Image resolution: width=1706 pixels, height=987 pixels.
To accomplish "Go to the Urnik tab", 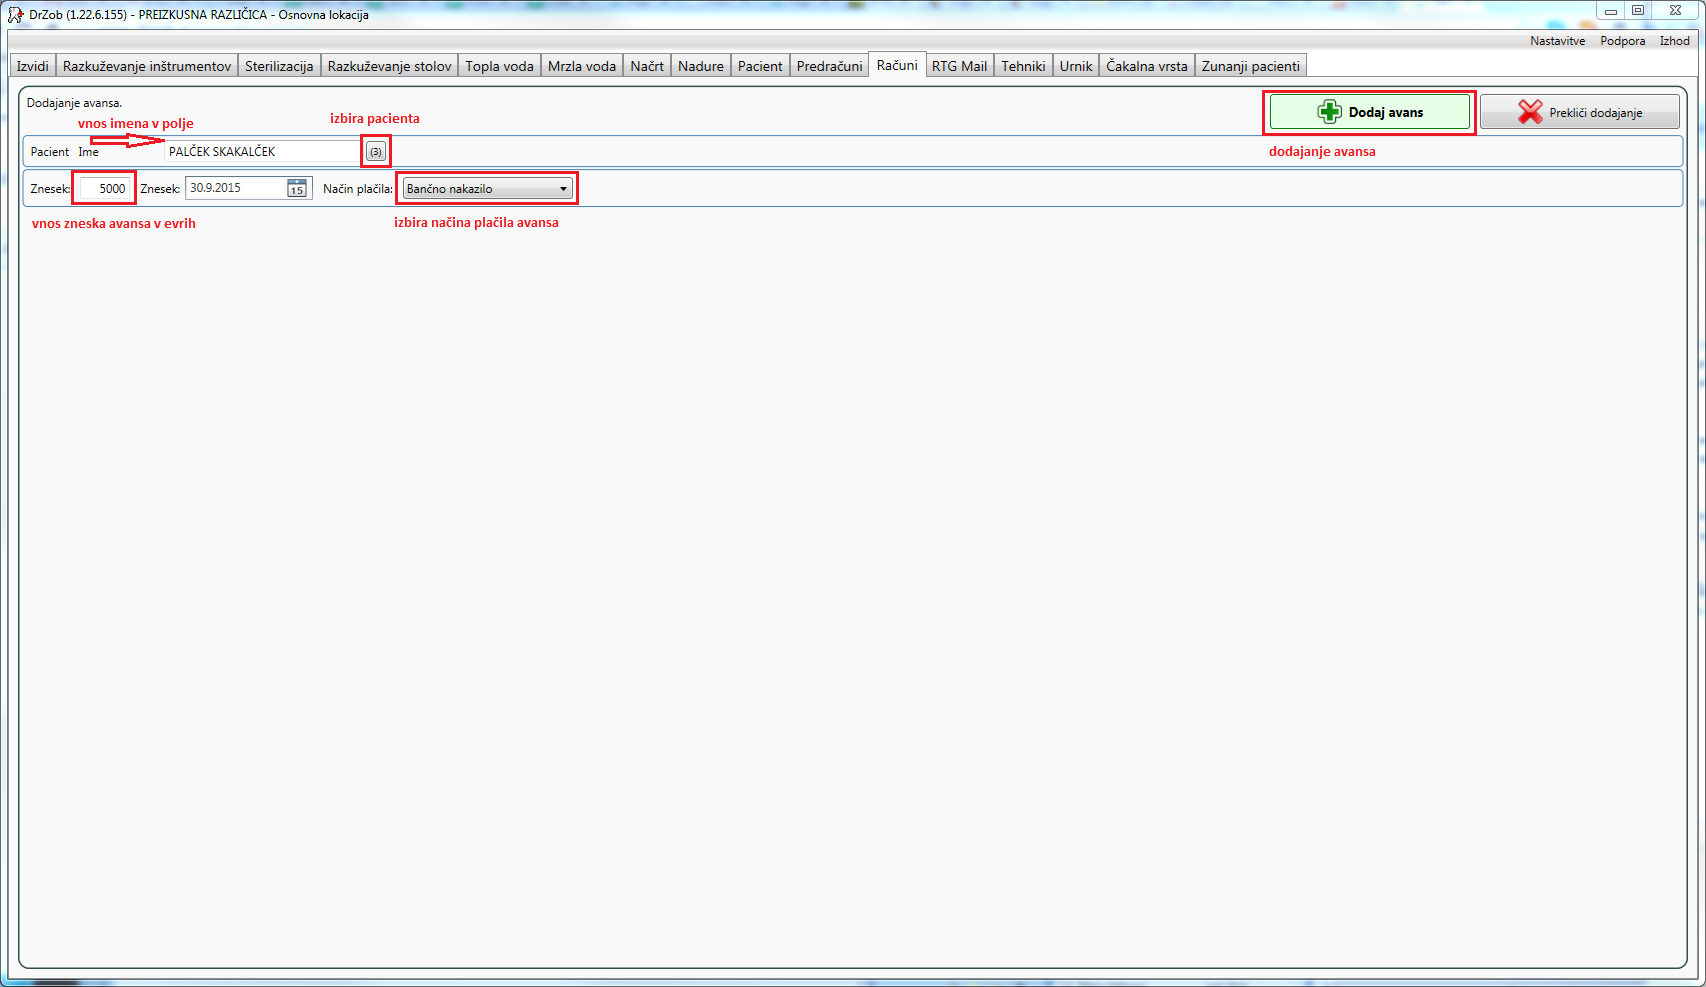I will click(x=1076, y=66).
